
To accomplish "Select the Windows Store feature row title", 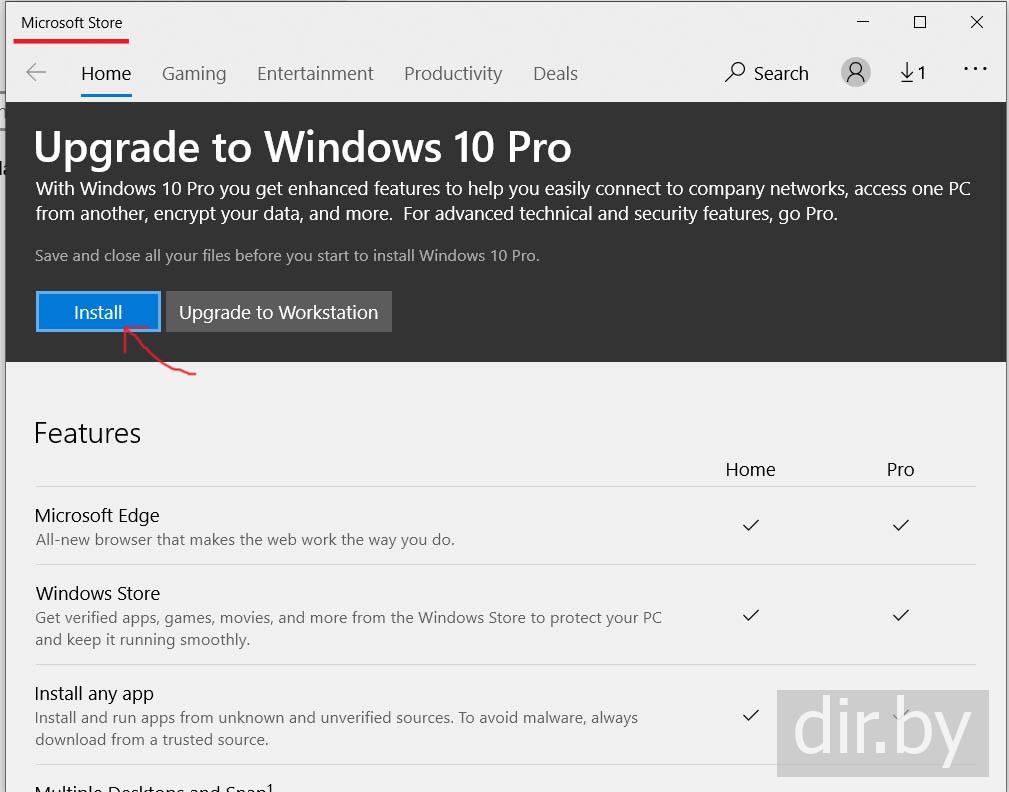I will pos(98,593).
